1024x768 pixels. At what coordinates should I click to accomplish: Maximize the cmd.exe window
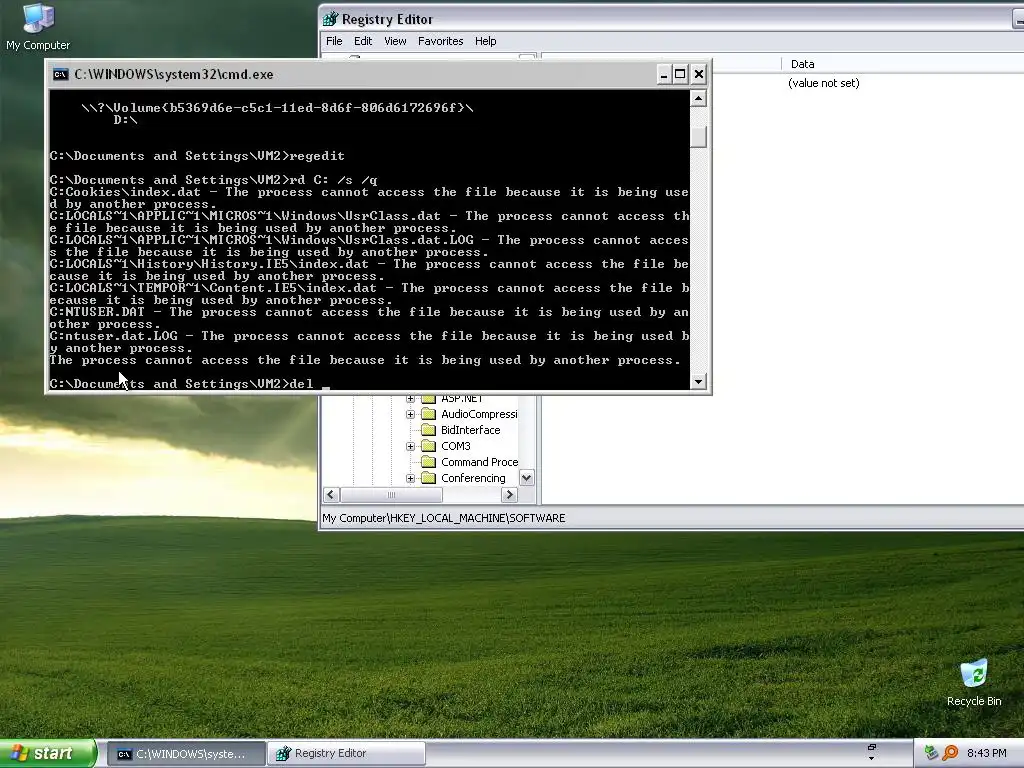click(x=680, y=74)
